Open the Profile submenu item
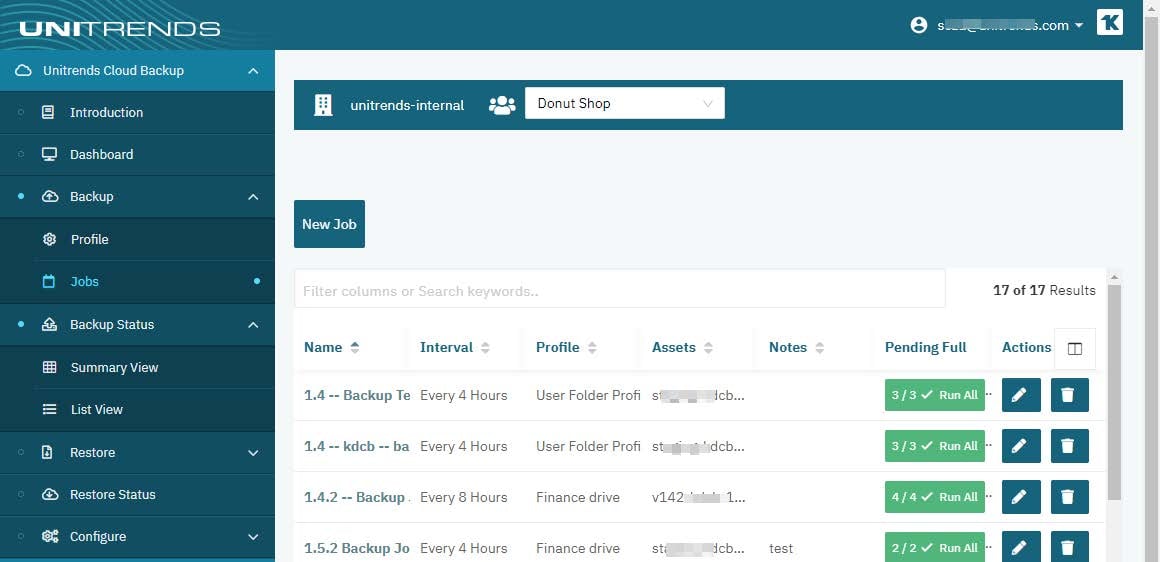1160x562 pixels. pos(137,240)
